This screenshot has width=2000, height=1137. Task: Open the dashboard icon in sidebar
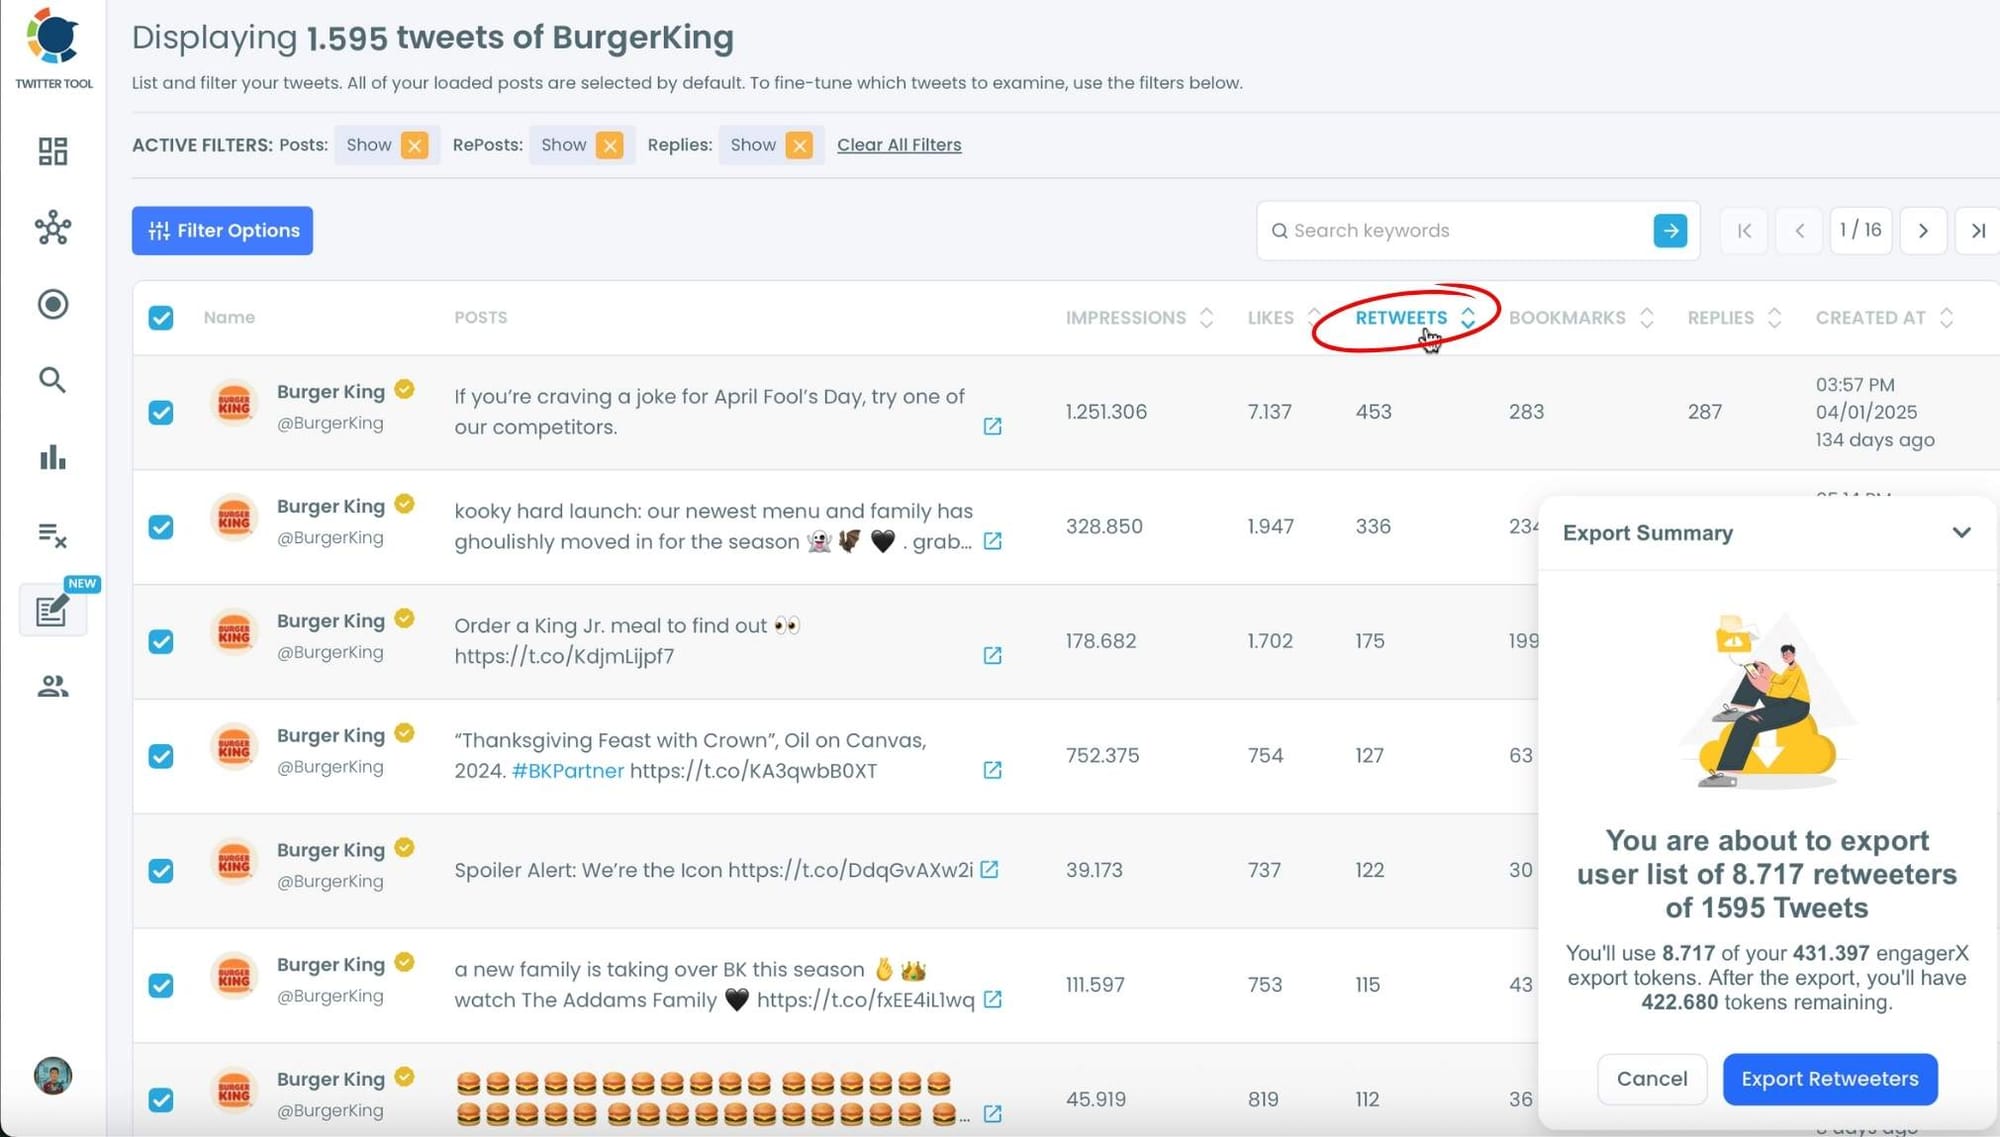[52, 151]
